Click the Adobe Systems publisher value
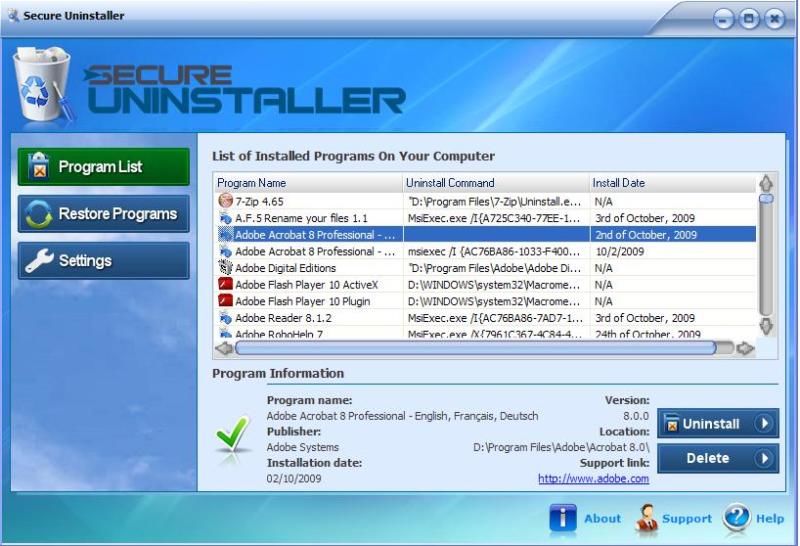800x546 pixels. pyautogui.click(x=303, y=448)
